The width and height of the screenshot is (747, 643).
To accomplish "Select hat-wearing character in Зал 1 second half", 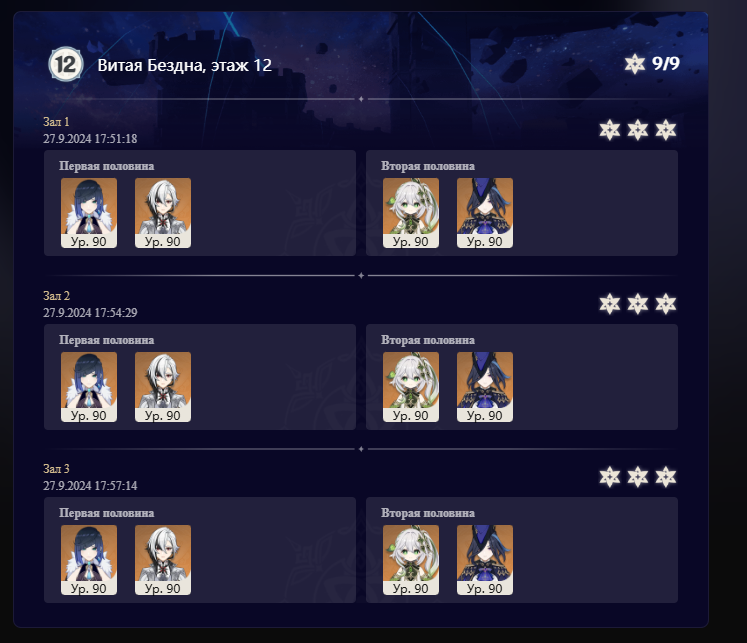I will click(x=485, y=213).
